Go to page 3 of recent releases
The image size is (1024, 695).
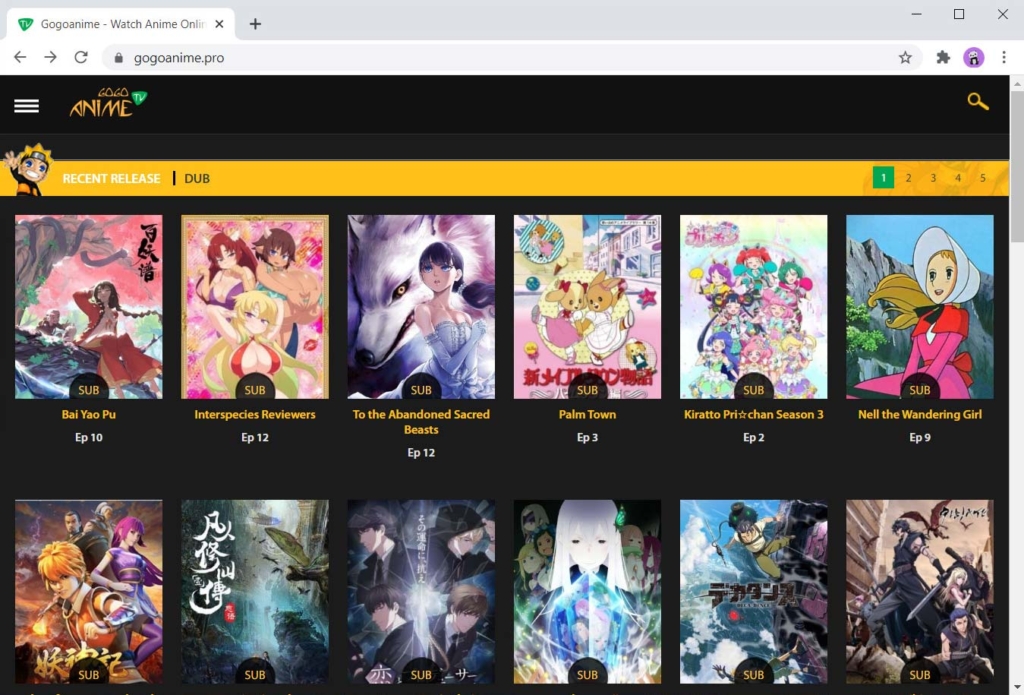click(933, 178)
